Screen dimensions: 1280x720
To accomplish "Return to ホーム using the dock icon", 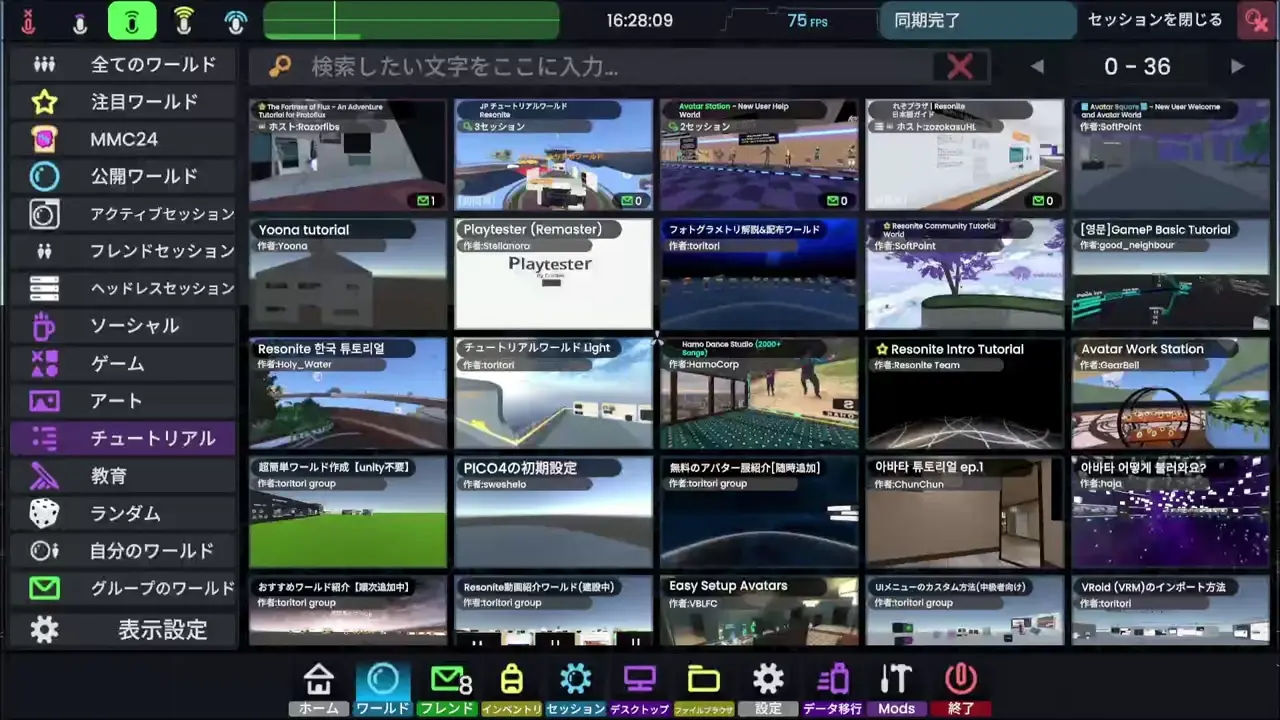I will click(x=318, y=685).
